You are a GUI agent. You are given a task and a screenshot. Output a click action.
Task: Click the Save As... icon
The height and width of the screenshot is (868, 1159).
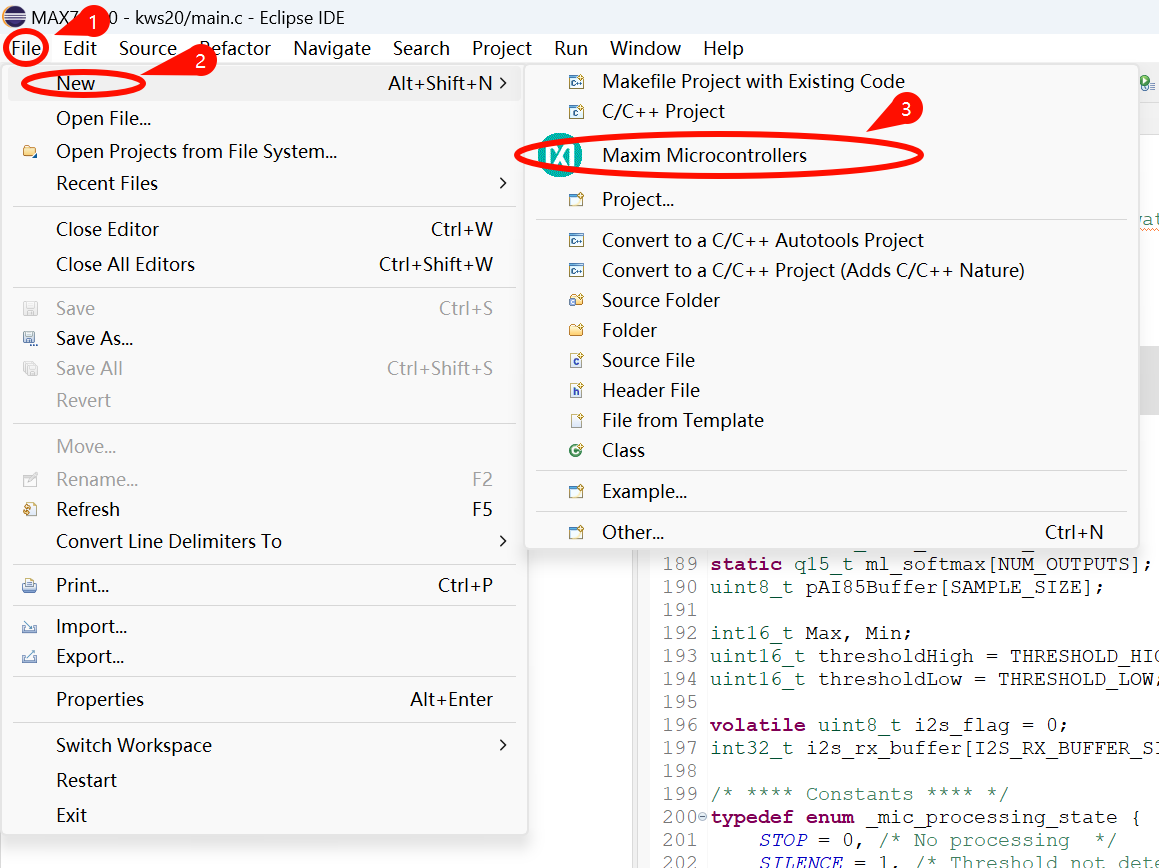30,339
